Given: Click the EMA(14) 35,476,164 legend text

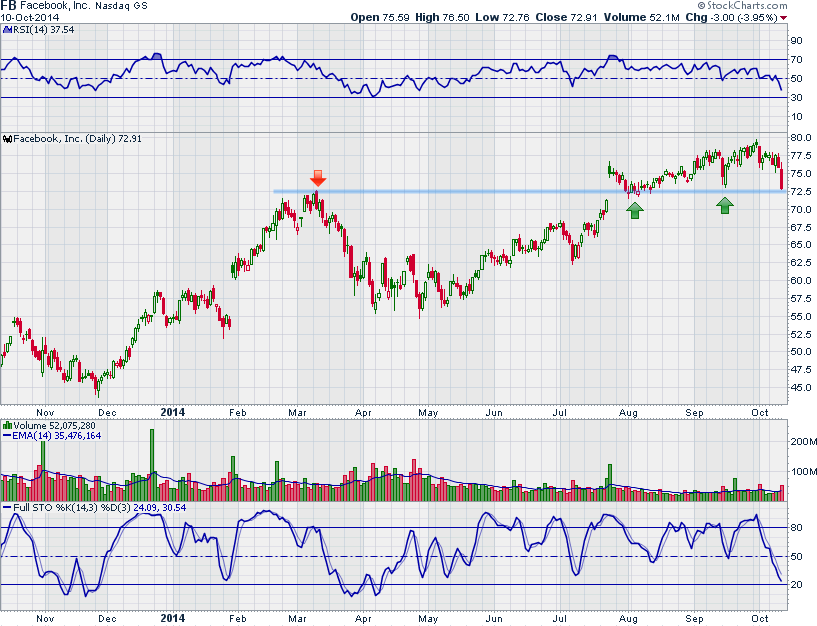Looking at the screenshot, I should point(57,436).
